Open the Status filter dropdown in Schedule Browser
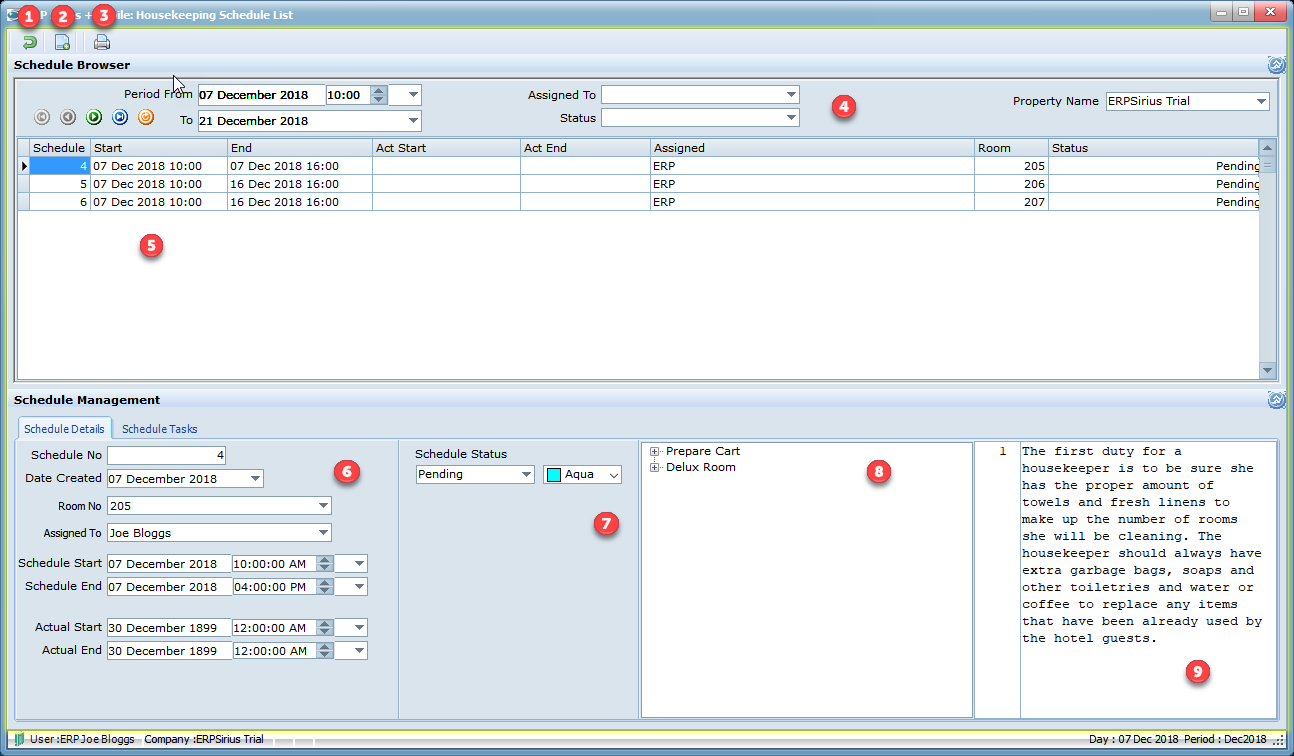The image size is (1294, 756). click(791, 118)
